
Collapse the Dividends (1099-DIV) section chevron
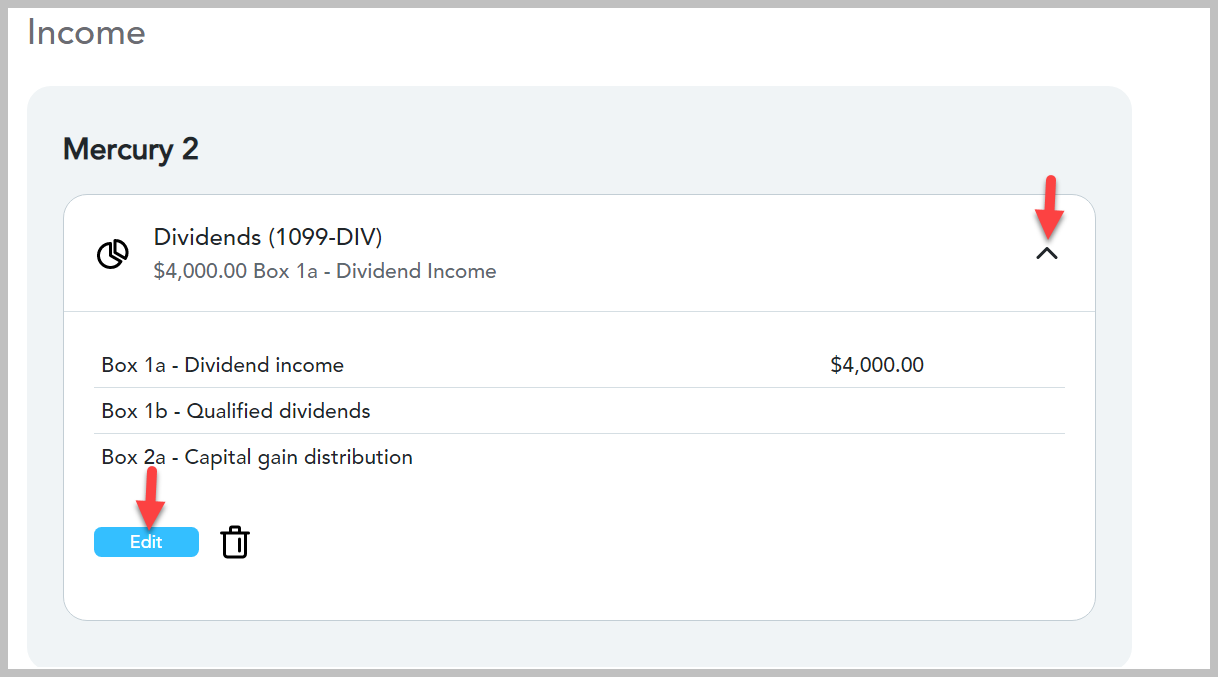coord(1047,254)
